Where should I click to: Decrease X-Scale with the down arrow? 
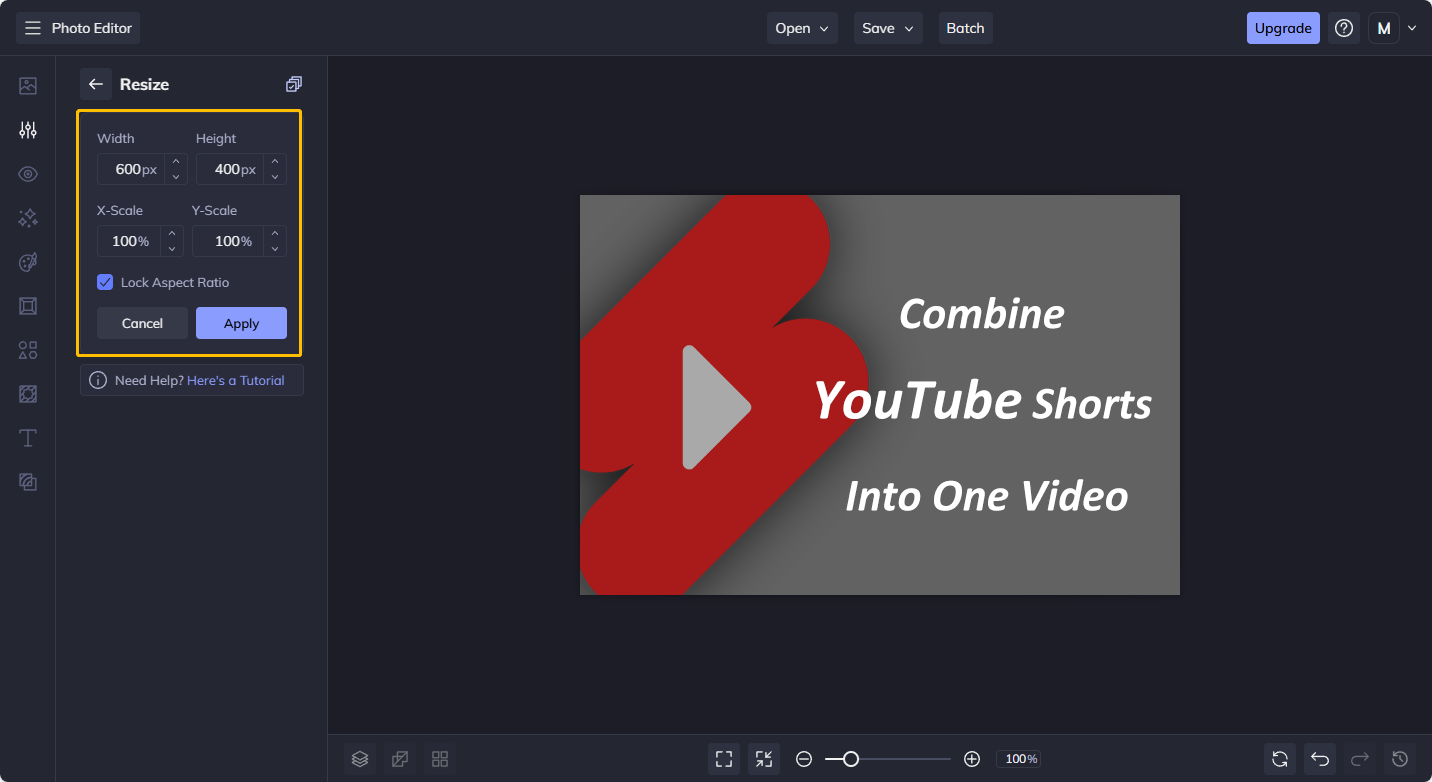pos(172,249)
